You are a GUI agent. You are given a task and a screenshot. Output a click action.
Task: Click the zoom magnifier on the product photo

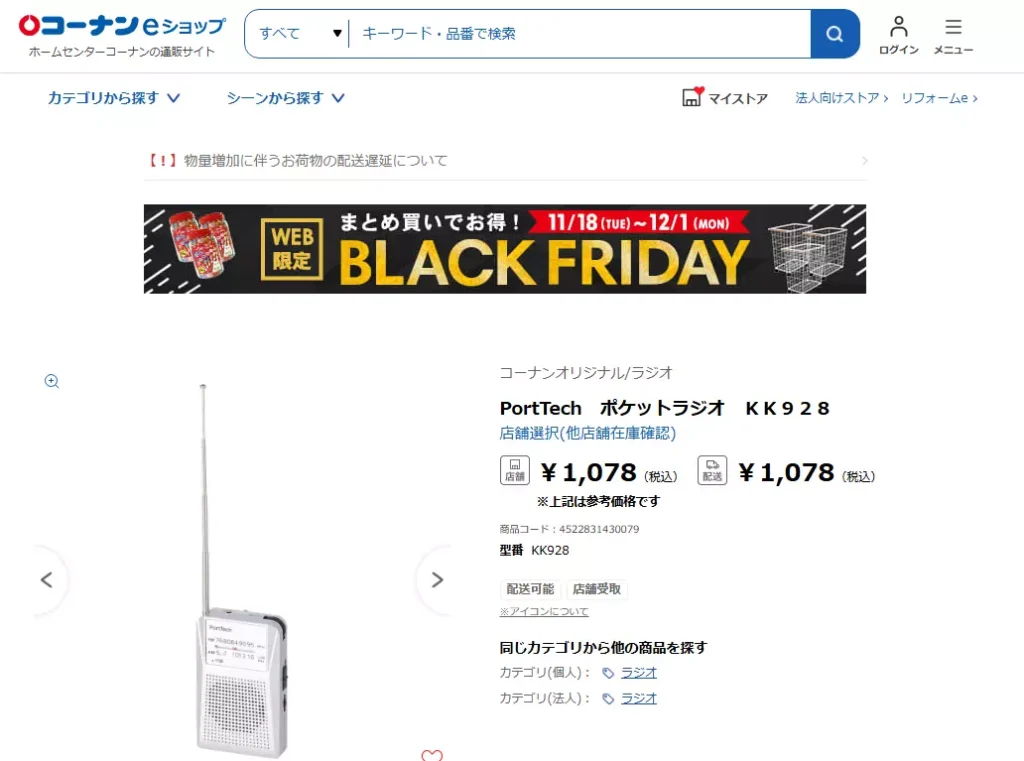pyautogui.click(x=51, y=381)
